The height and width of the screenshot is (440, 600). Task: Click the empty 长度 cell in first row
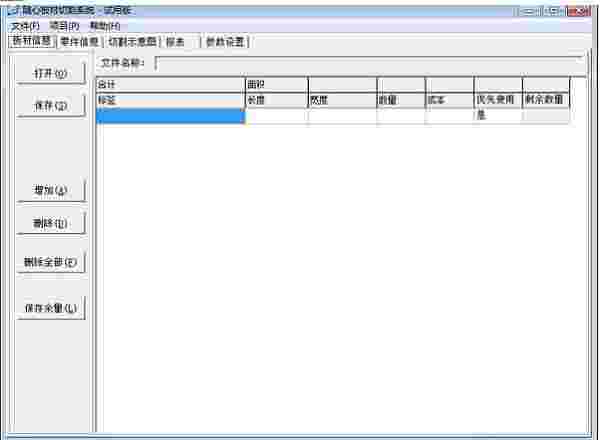276,116
